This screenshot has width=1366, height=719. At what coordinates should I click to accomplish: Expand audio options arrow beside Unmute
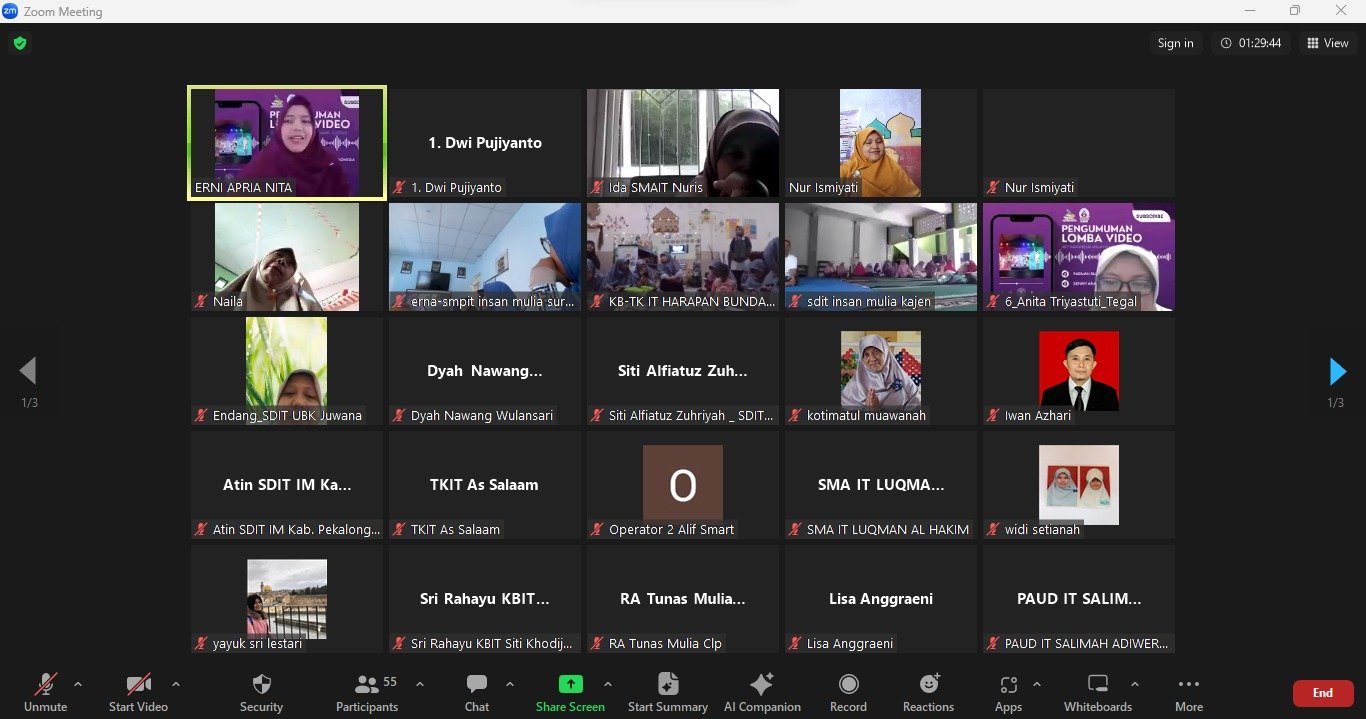pos(78,684)
